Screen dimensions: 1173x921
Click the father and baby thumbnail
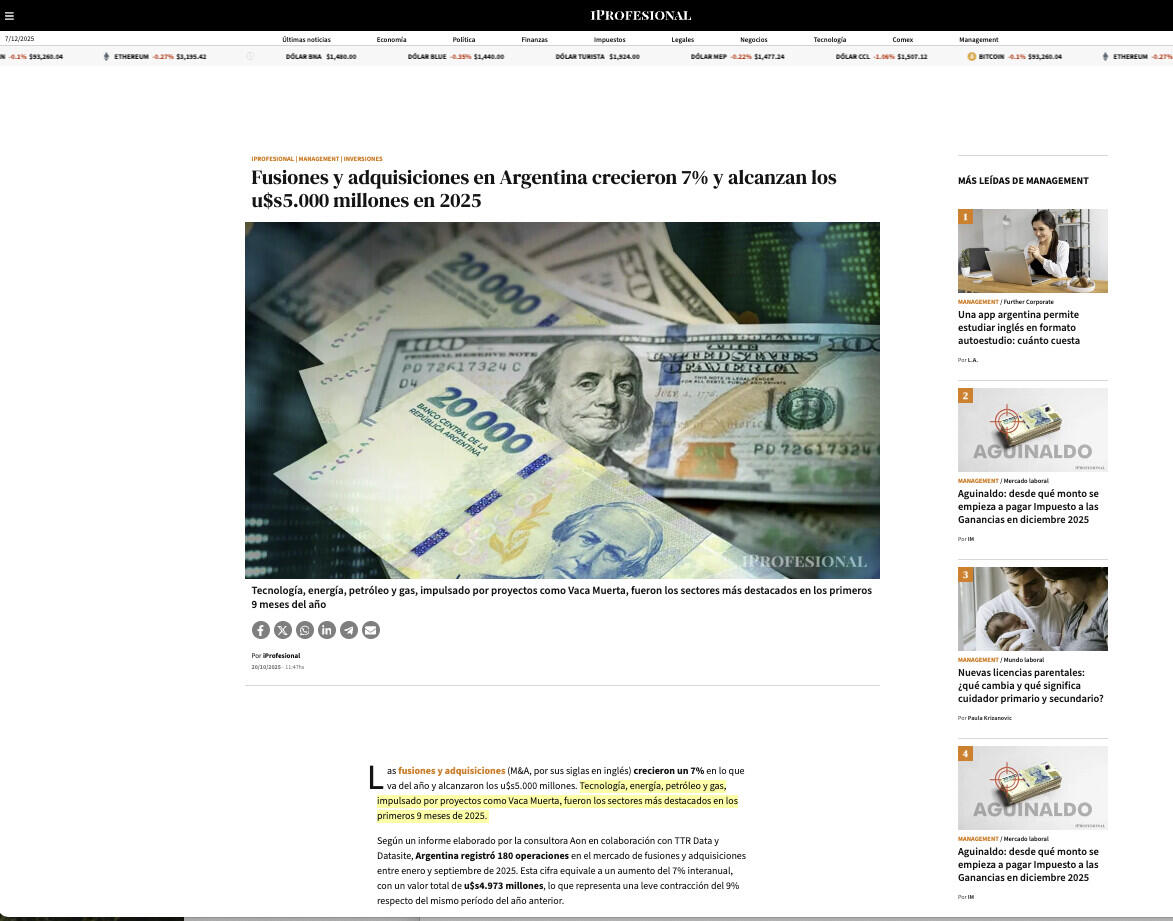click(x=1032, y=609)
